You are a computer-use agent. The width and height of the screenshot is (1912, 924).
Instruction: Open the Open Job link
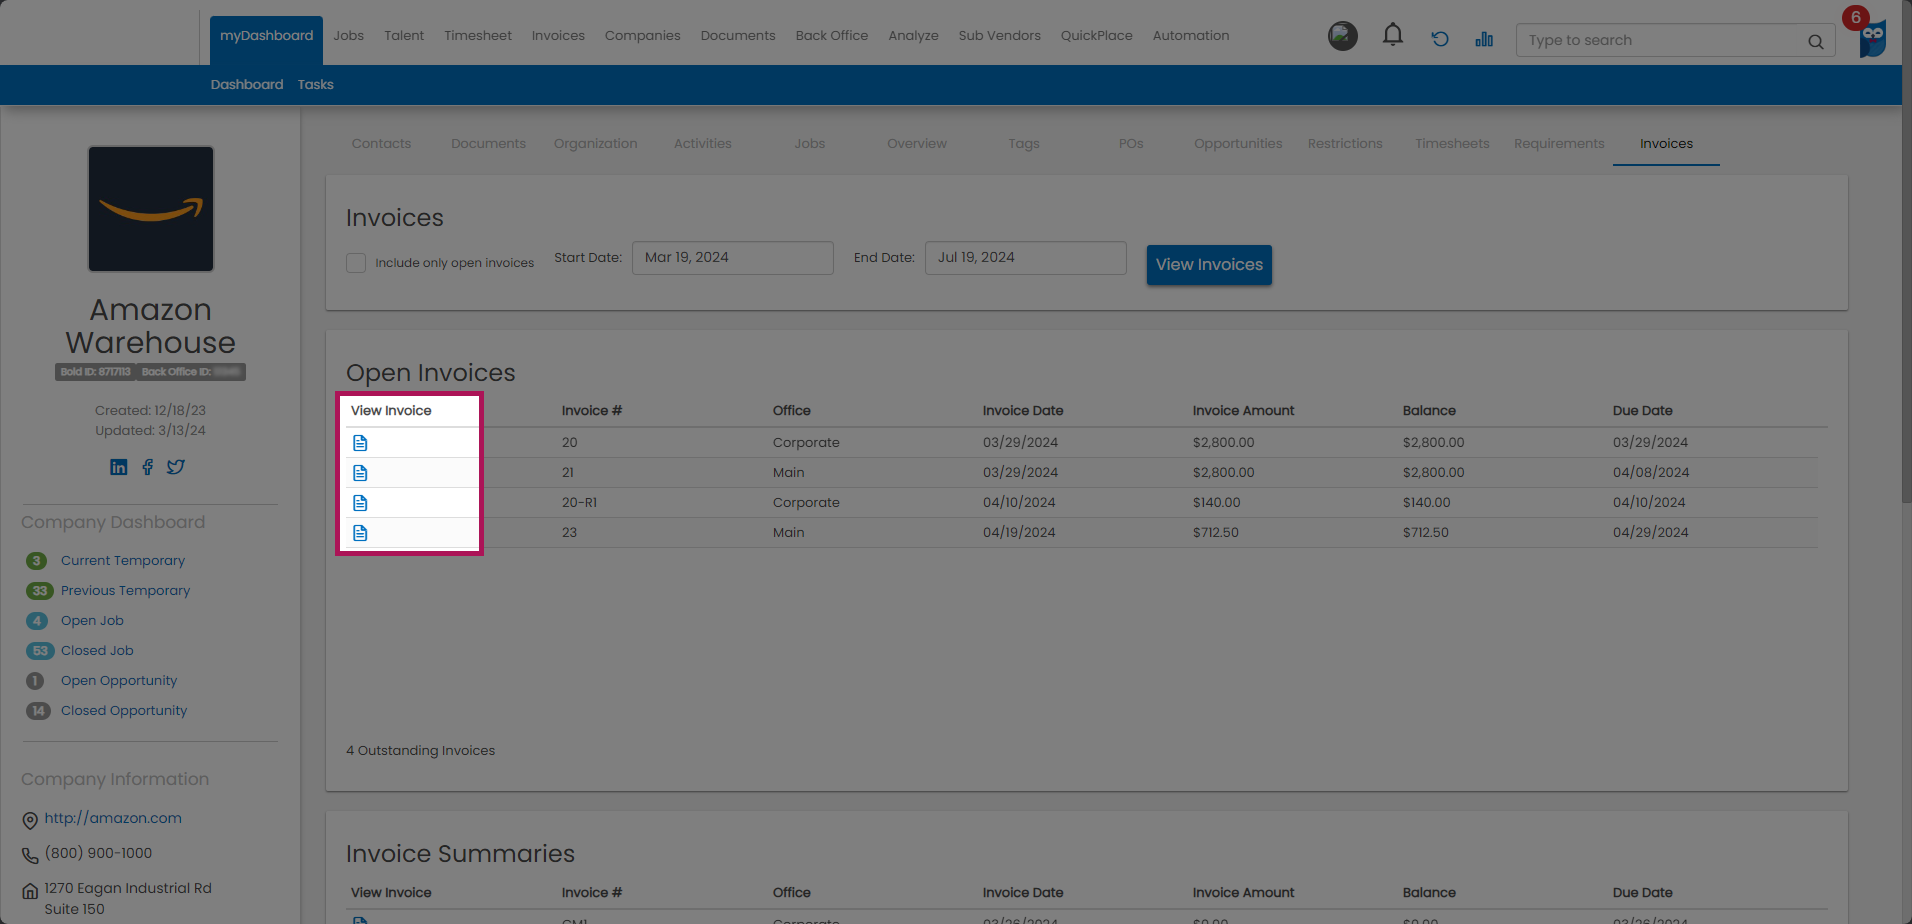[x=92, y=621]
